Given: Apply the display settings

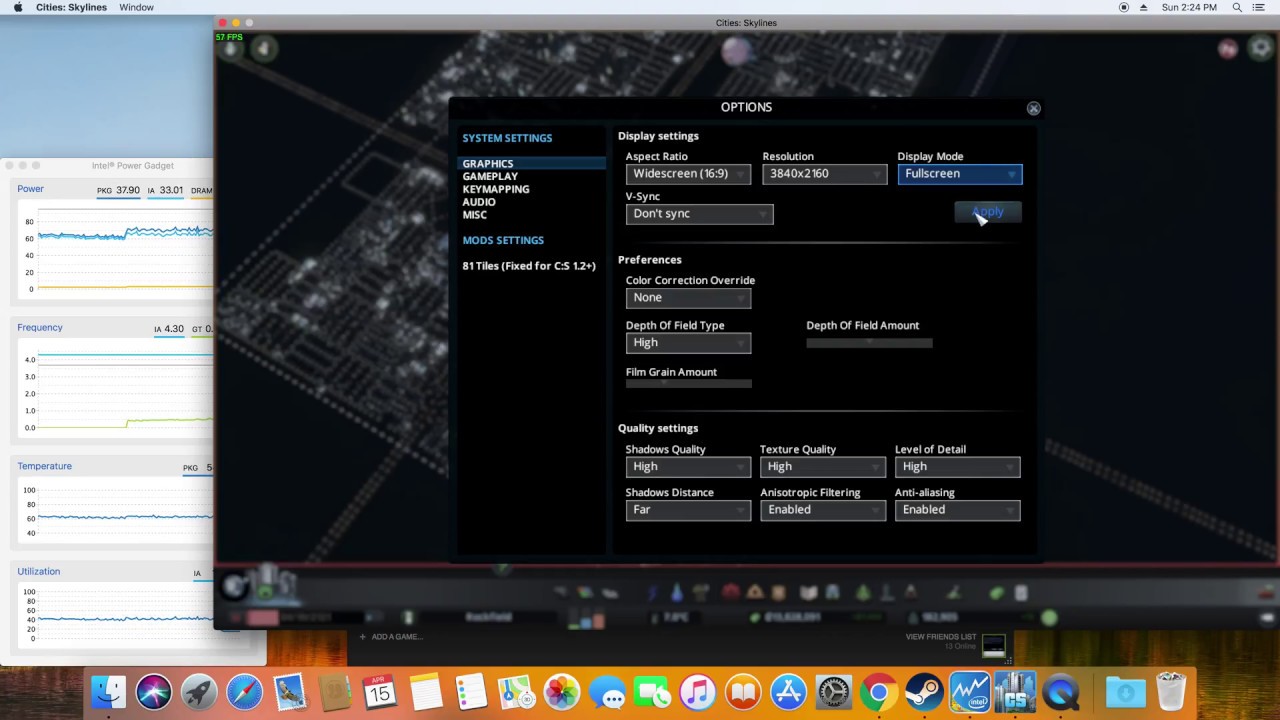Looking at the screenshot, I should pos(988,212).
